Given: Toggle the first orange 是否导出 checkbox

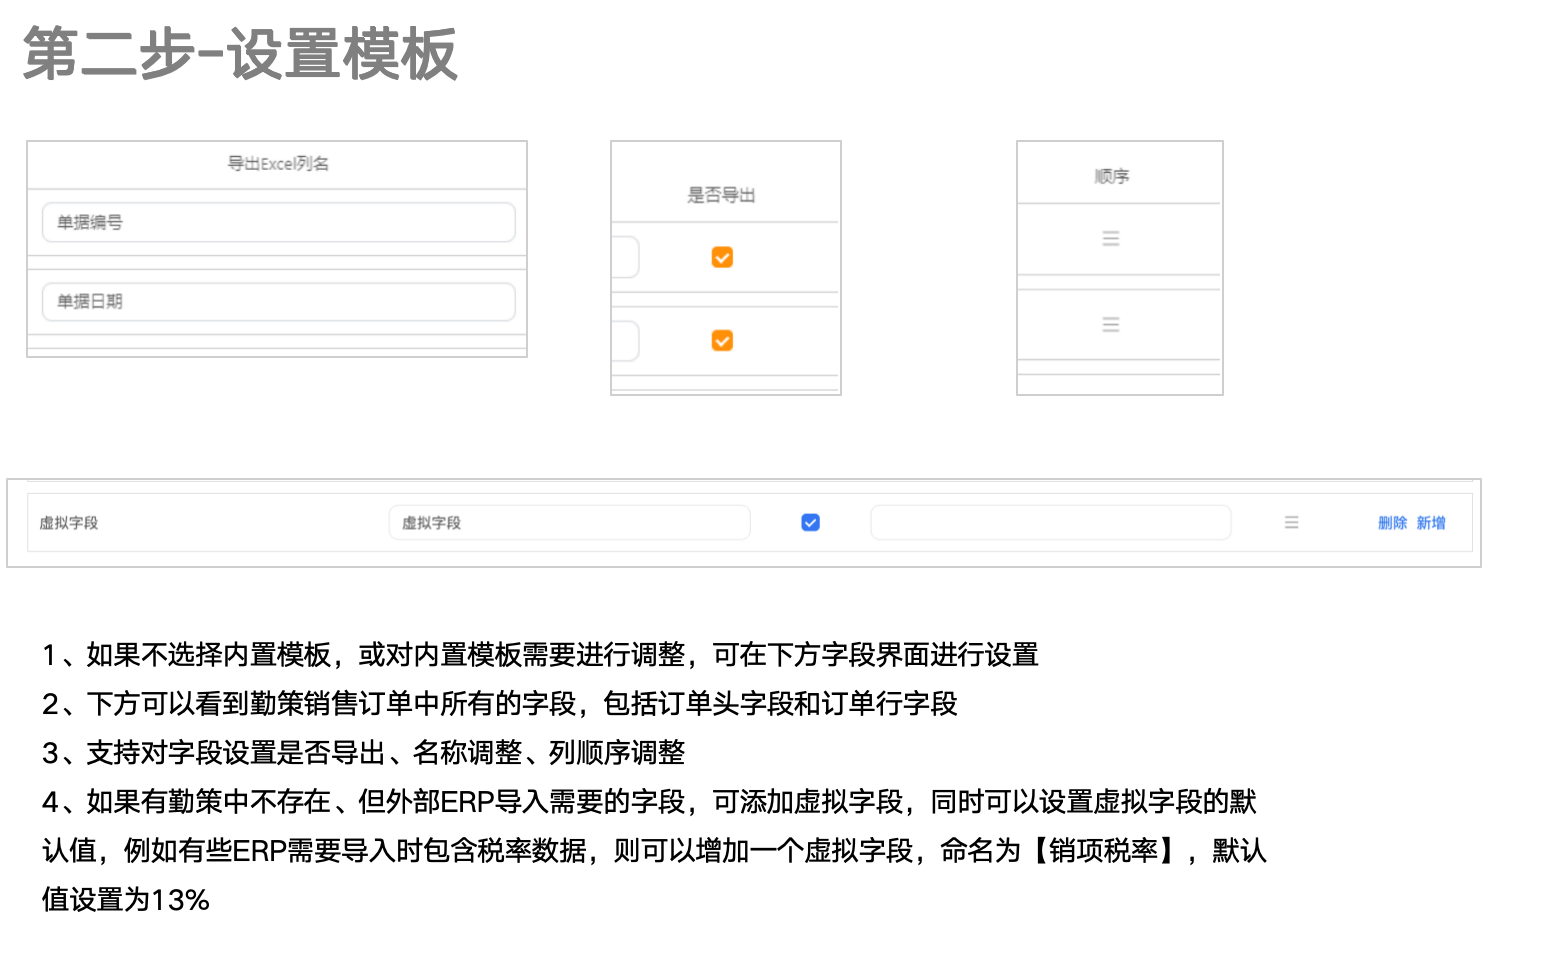Looking at the screenshot, I should (722, 257).
